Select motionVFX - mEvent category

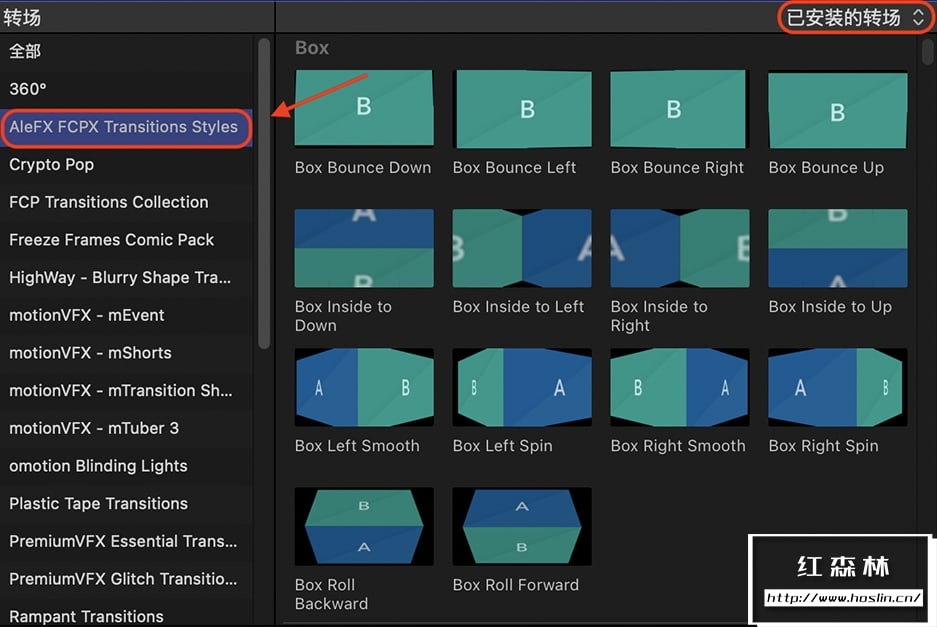pyautogui.click(x=126, y=315)
